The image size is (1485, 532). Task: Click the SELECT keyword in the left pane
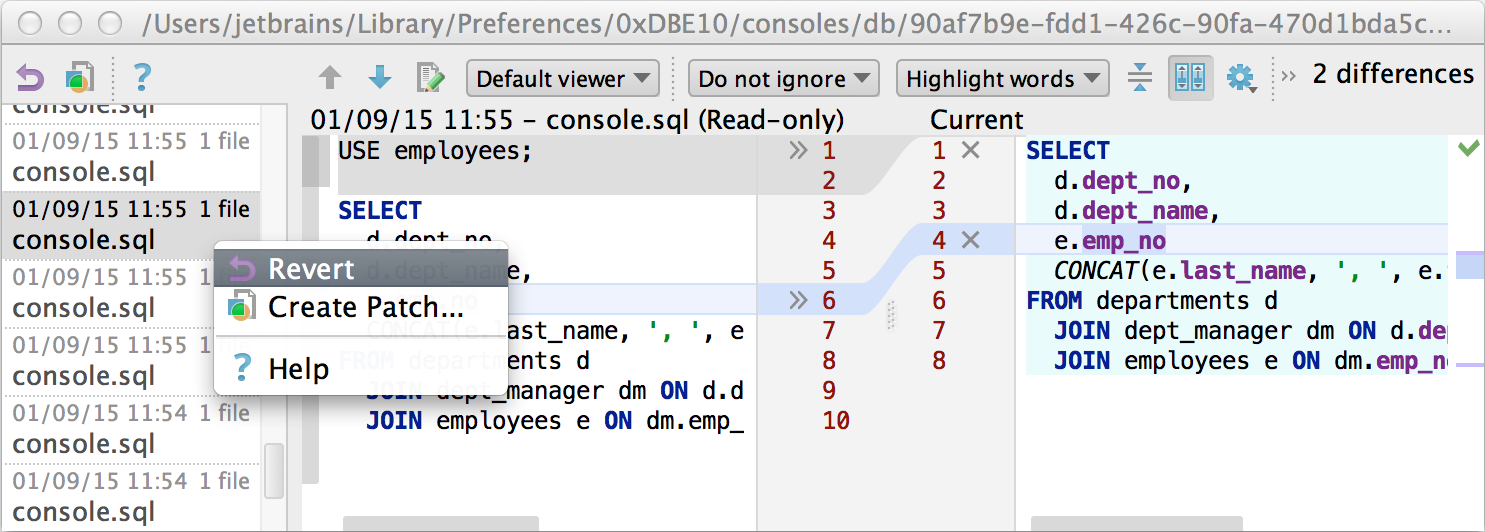(x=380, y=210)
